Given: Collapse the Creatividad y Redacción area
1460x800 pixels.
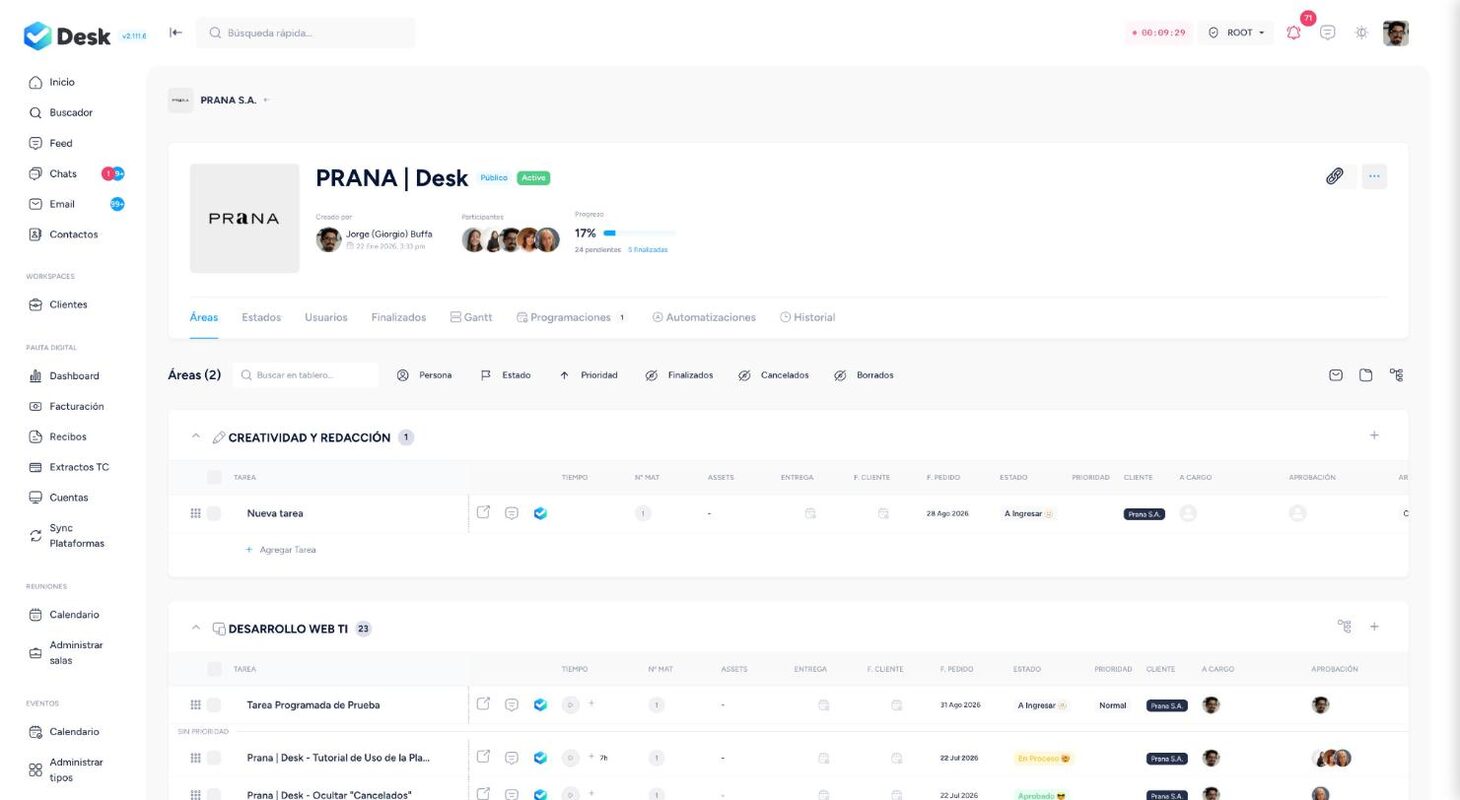Looking at the screenshot, I should pyautogui.click(x=196, y=437).
